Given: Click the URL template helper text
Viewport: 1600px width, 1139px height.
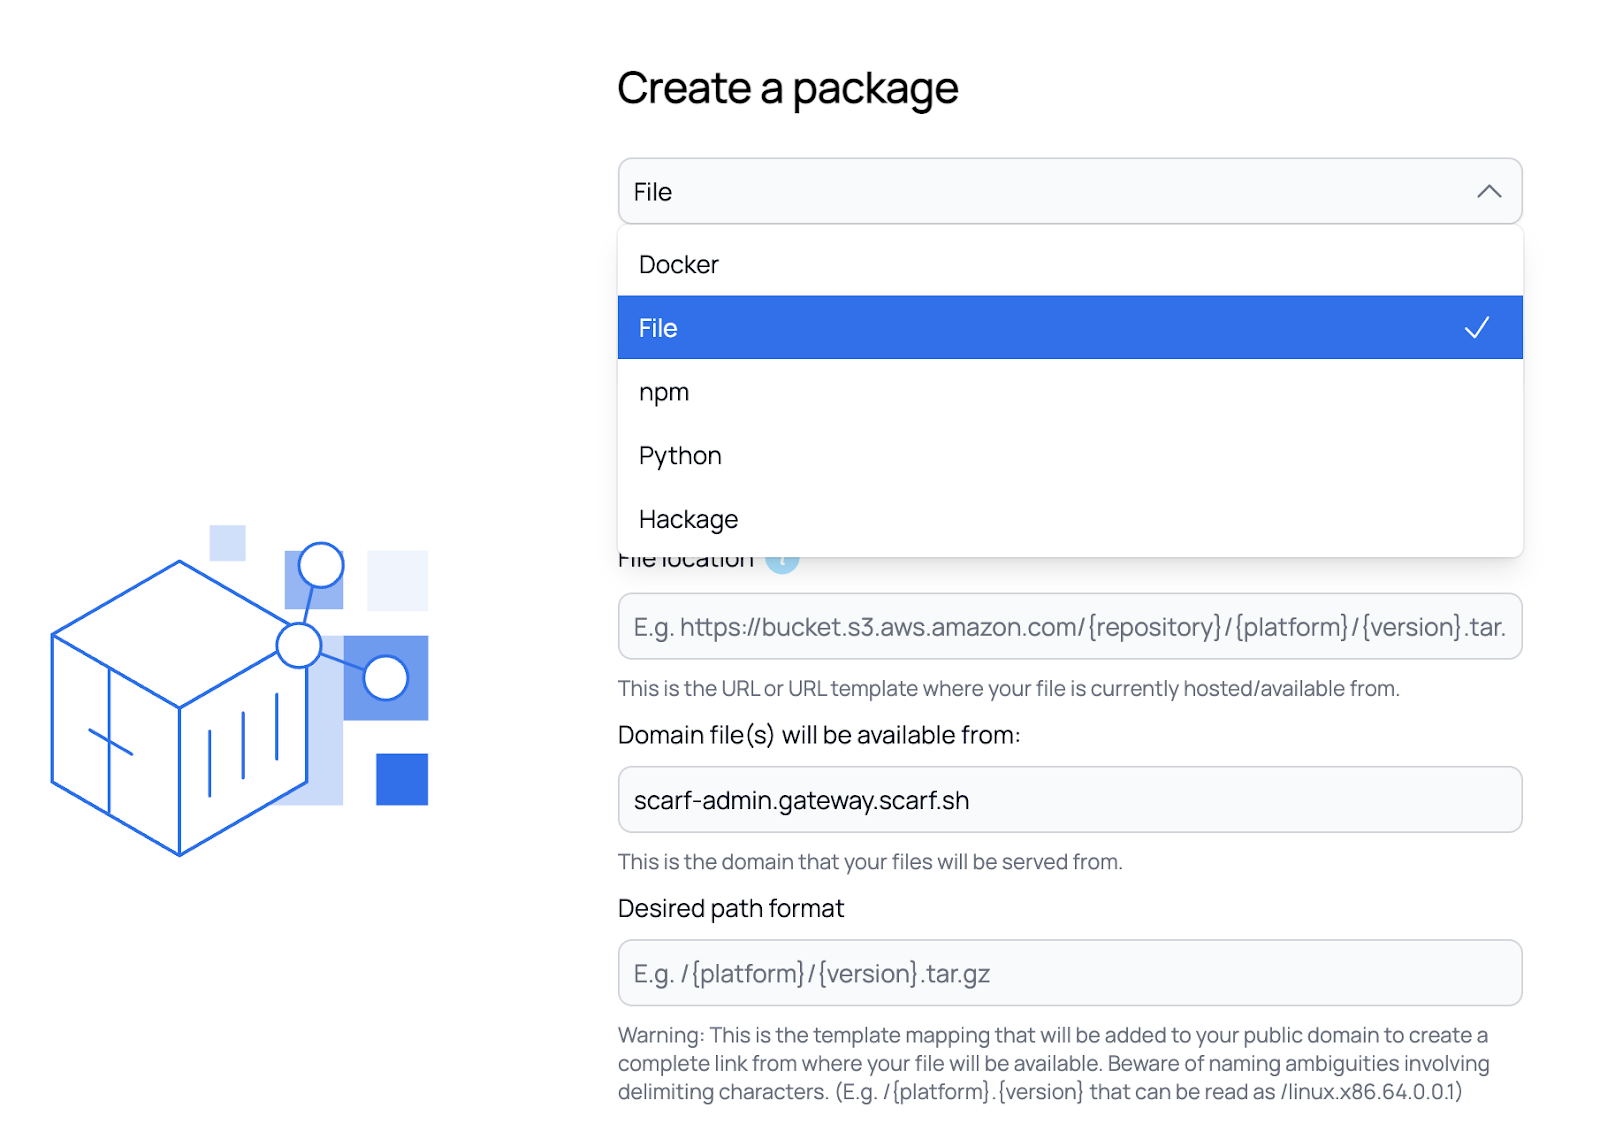Looking at the screenshot, I should click(x=1008, y=689).
